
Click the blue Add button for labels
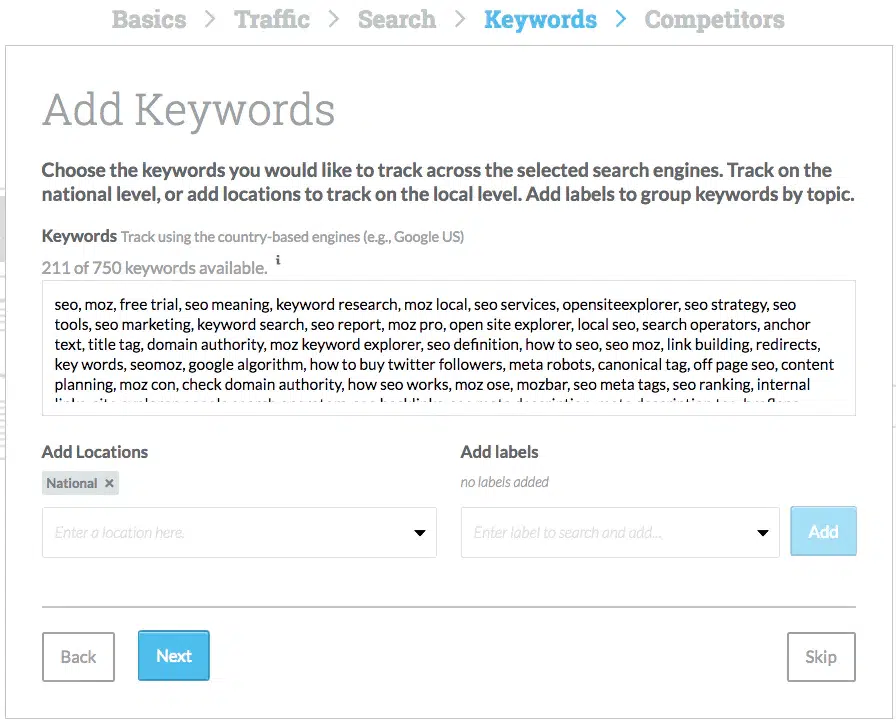tap(823, 531)
